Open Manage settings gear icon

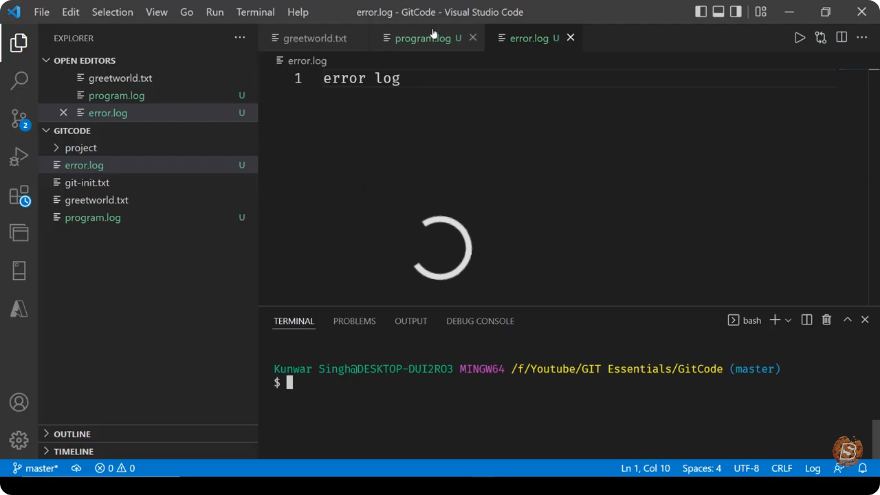19,440
